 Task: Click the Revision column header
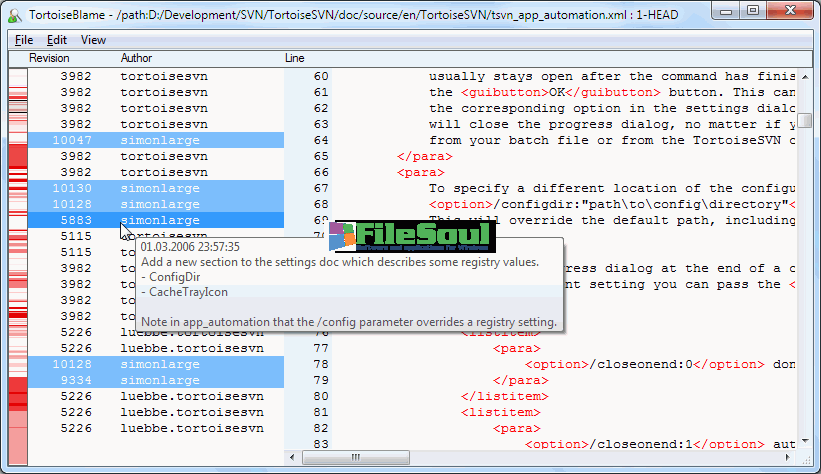click(x=50, y=59)
